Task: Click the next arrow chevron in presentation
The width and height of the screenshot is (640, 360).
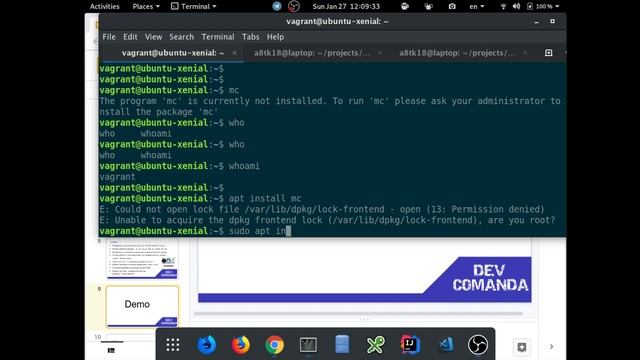Action: click(x=551, y=347)
